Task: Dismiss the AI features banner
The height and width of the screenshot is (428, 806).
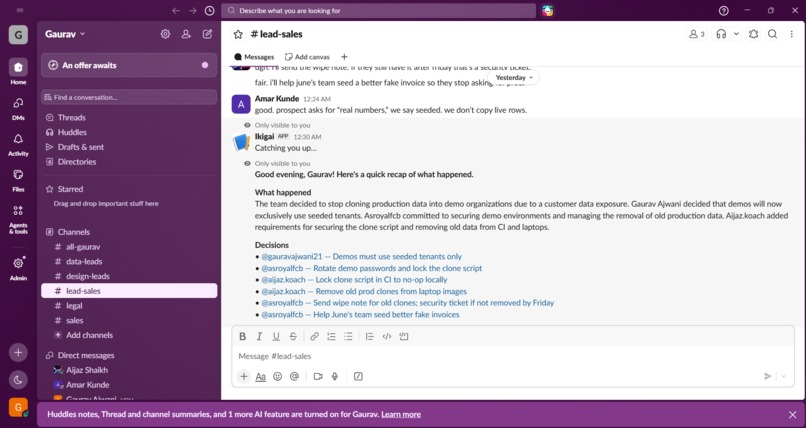Action: tap(793, 415)
